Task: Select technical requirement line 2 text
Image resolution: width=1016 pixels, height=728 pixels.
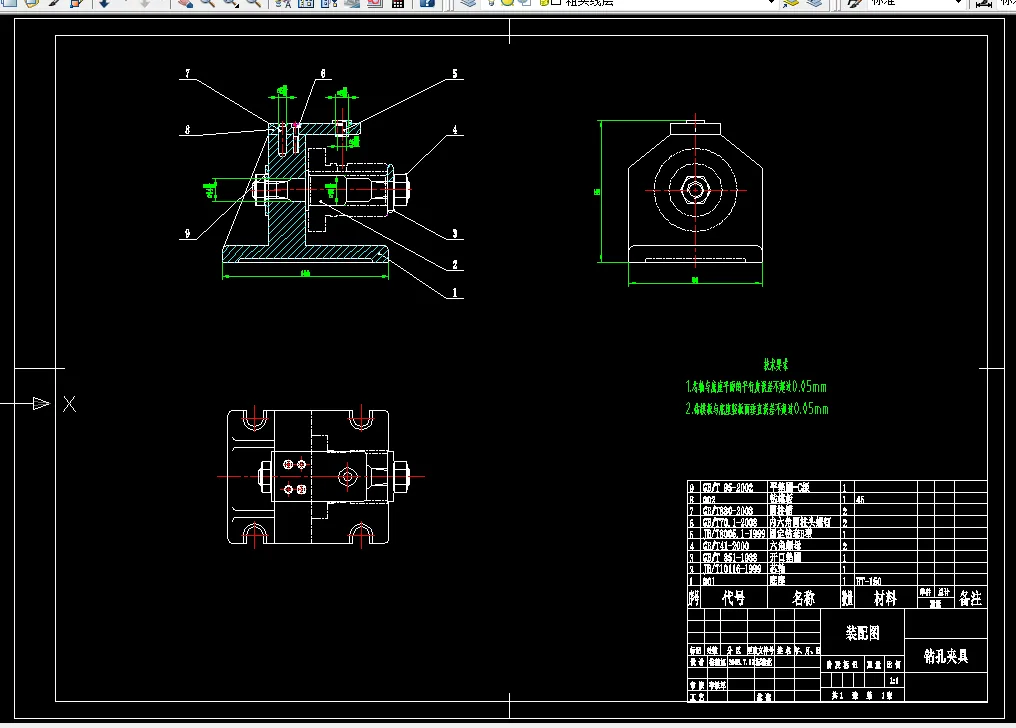Action: [x=757, y=409]
